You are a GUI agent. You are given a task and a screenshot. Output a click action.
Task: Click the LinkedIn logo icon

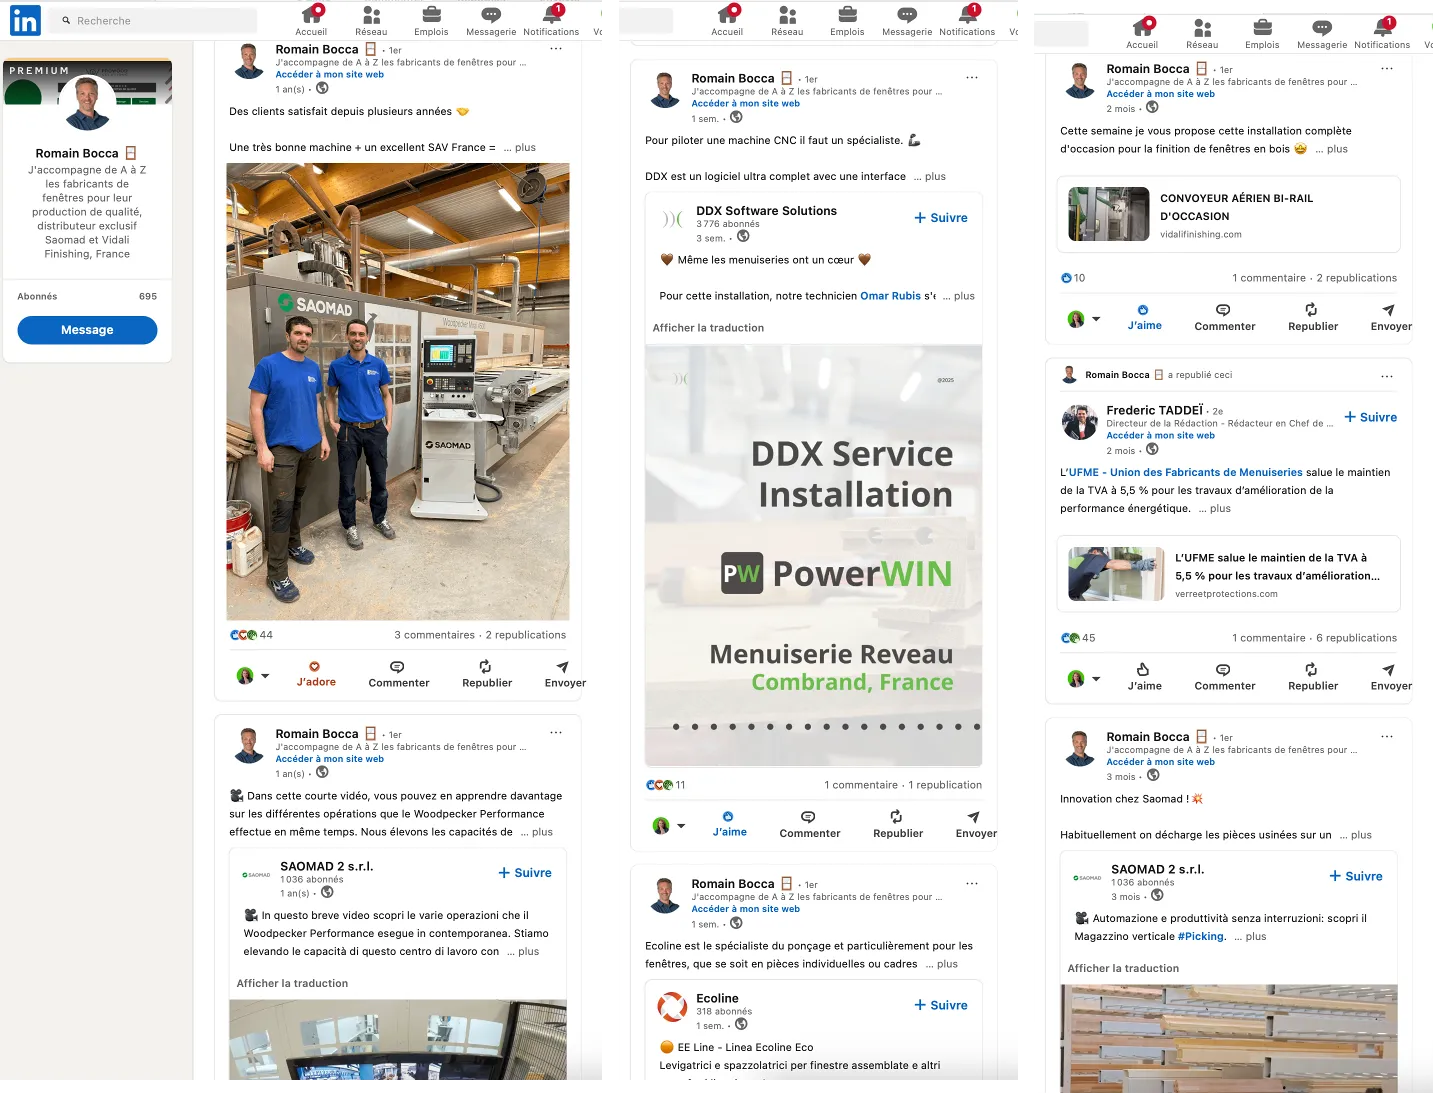click(25, 20)
